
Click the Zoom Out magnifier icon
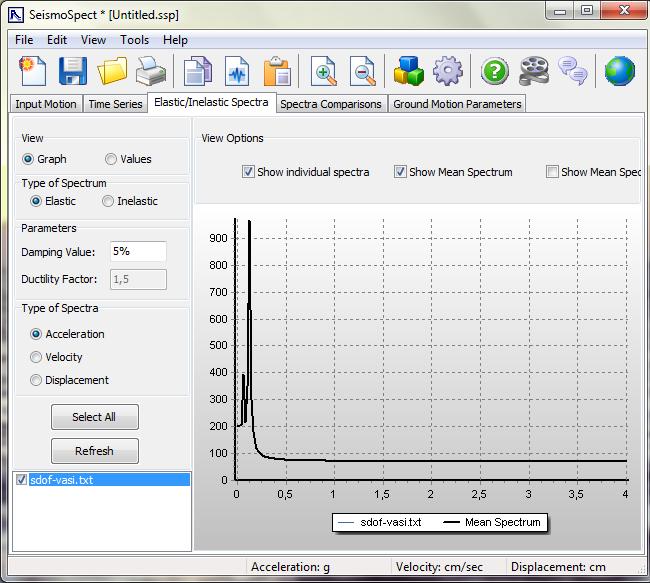(363, 71)
